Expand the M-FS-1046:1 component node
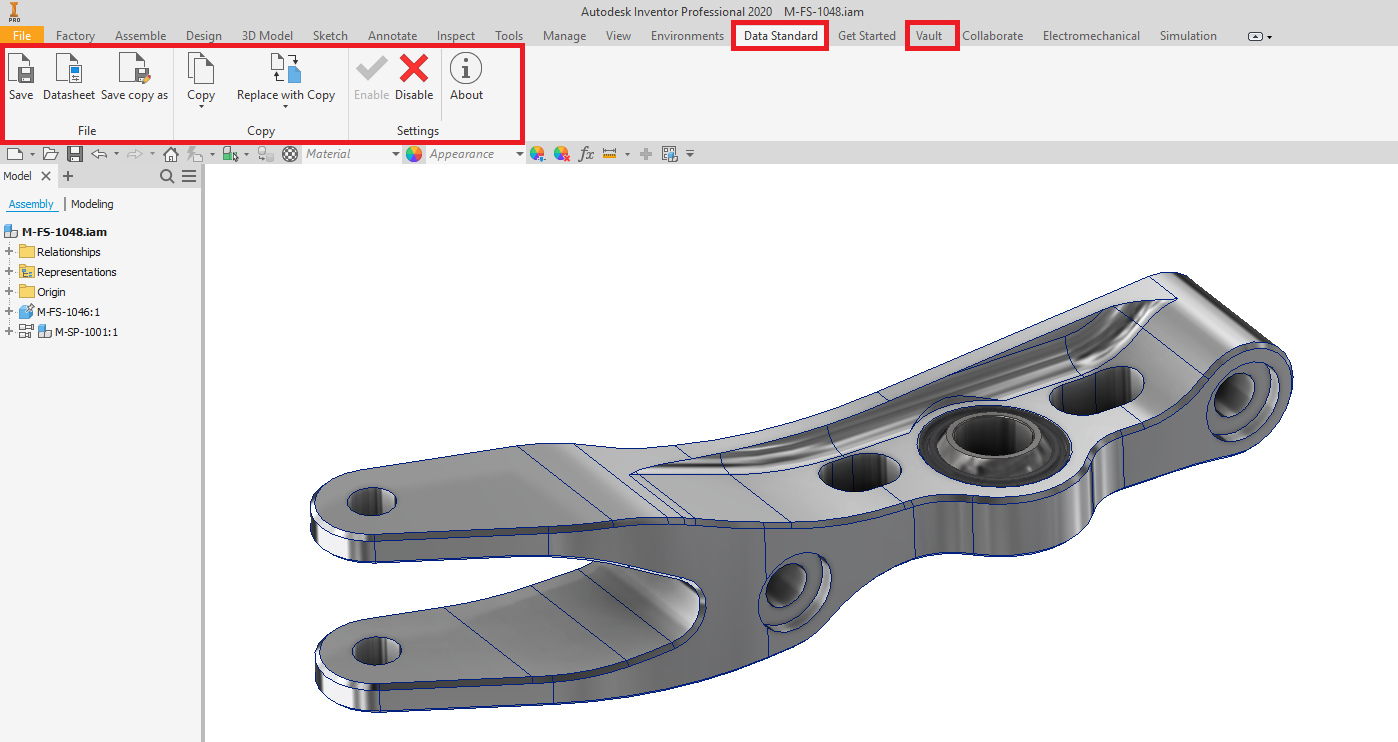This screenshot has width=1398, height=742. [9, 311]
